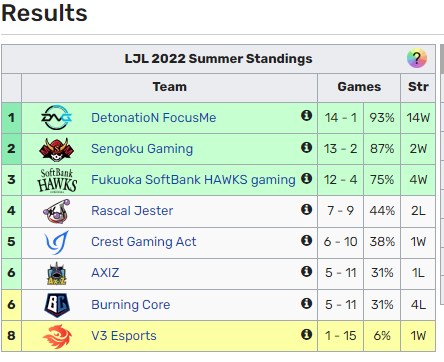This screenshot has width=444, height=362.
Task: Open info icon for Fukuoka SoftBank HAWKS gaming
Action: 306,178
